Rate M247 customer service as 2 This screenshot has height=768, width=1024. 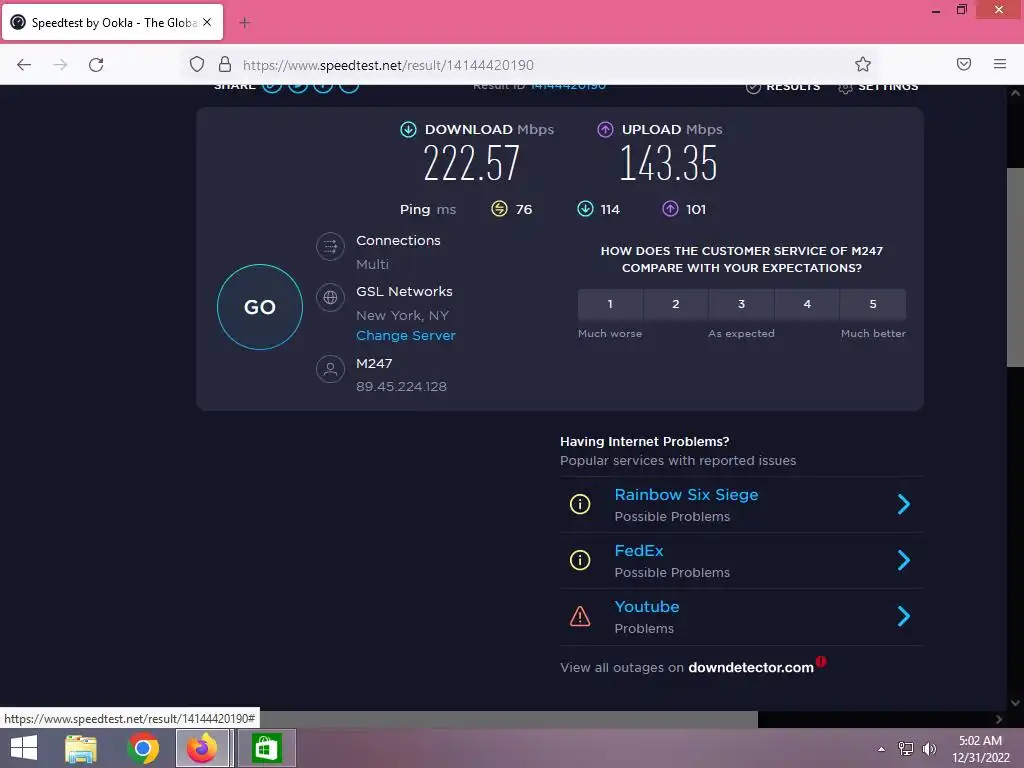coord(676,304)
